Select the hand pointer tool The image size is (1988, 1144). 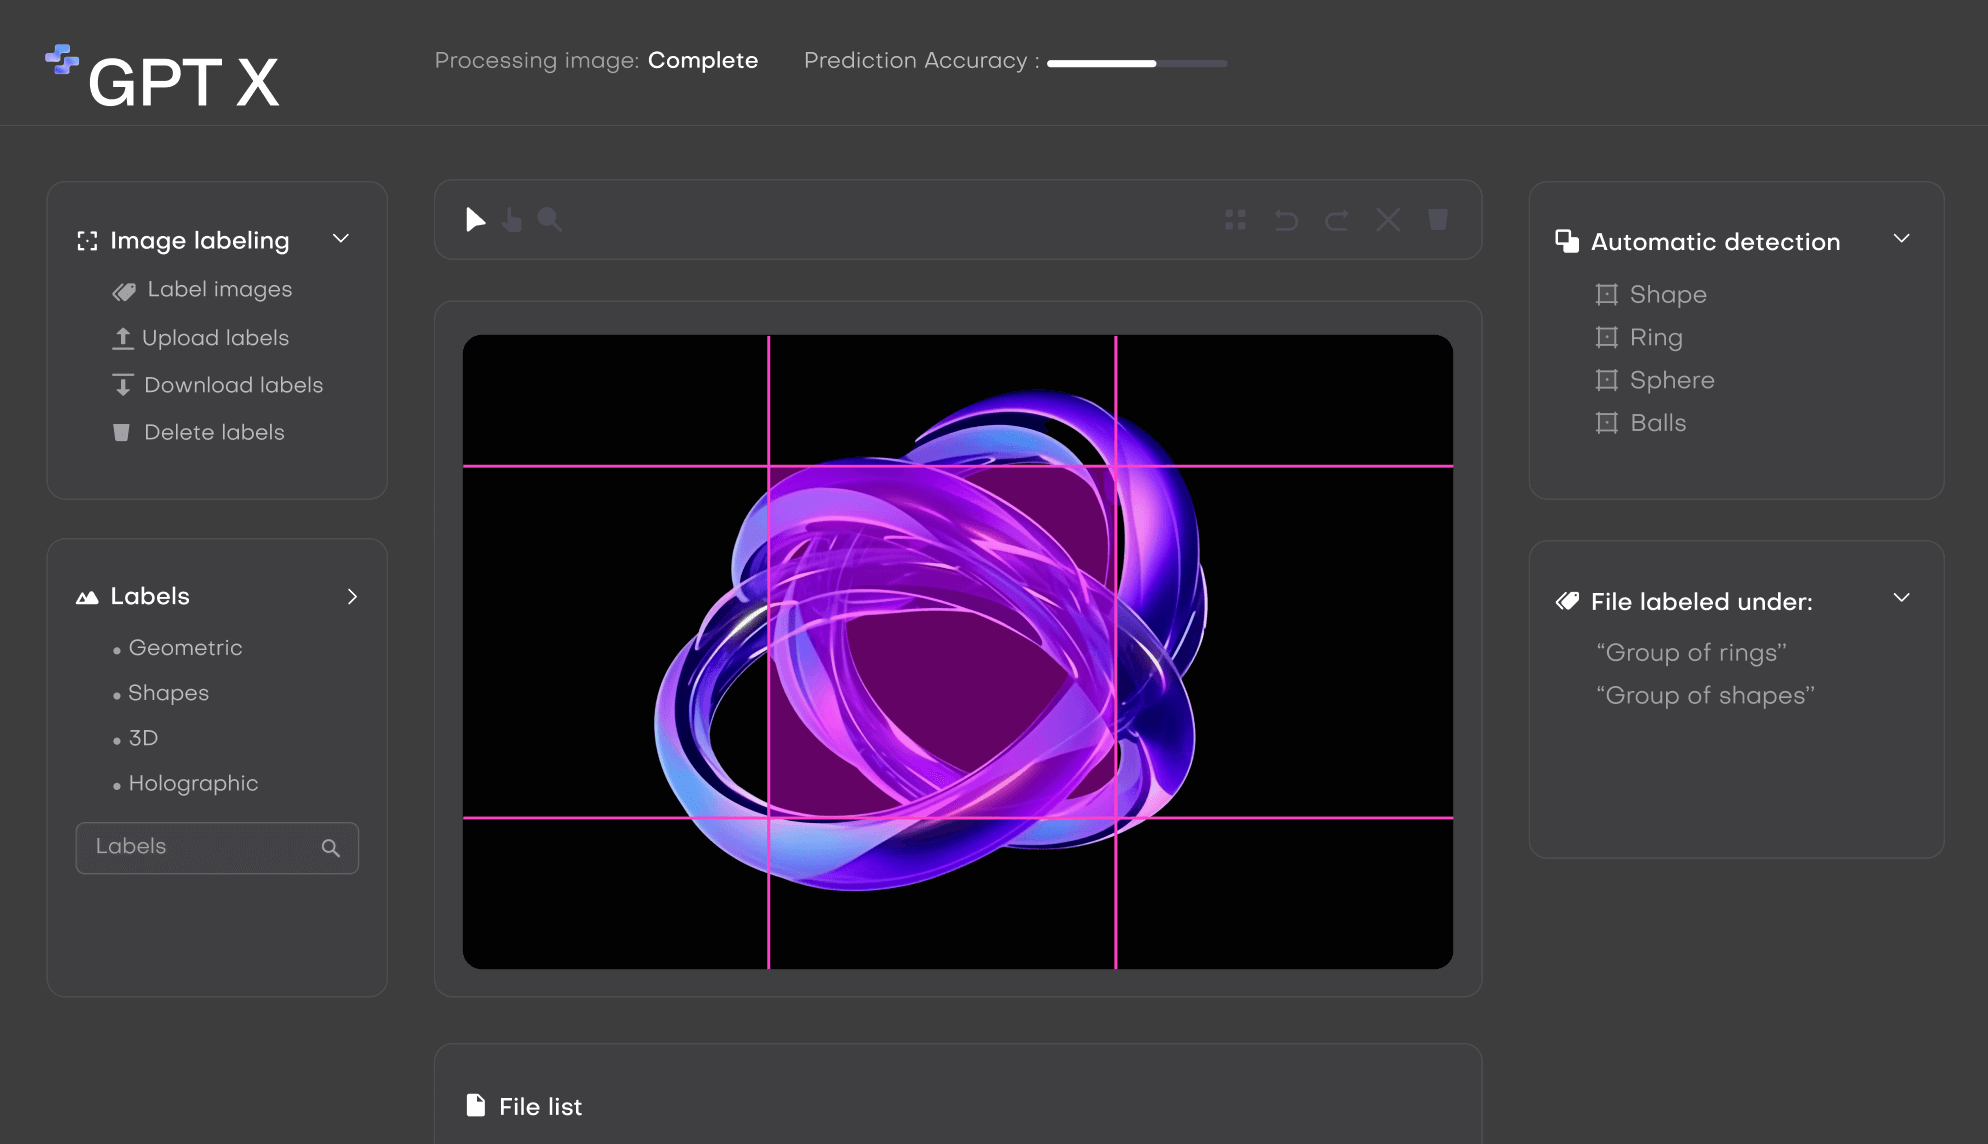[512, 220]
